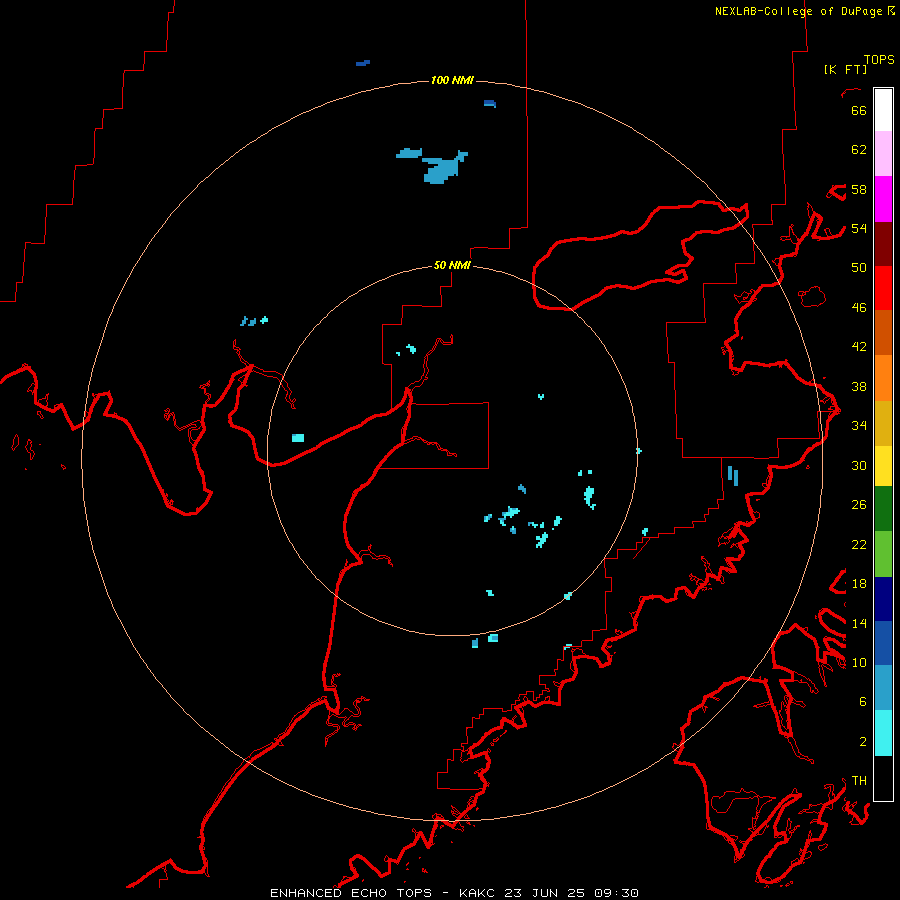This screenshot has width=900, height=900.
Task: Click the cyan legend swatch
Action: tap(883, 733)
